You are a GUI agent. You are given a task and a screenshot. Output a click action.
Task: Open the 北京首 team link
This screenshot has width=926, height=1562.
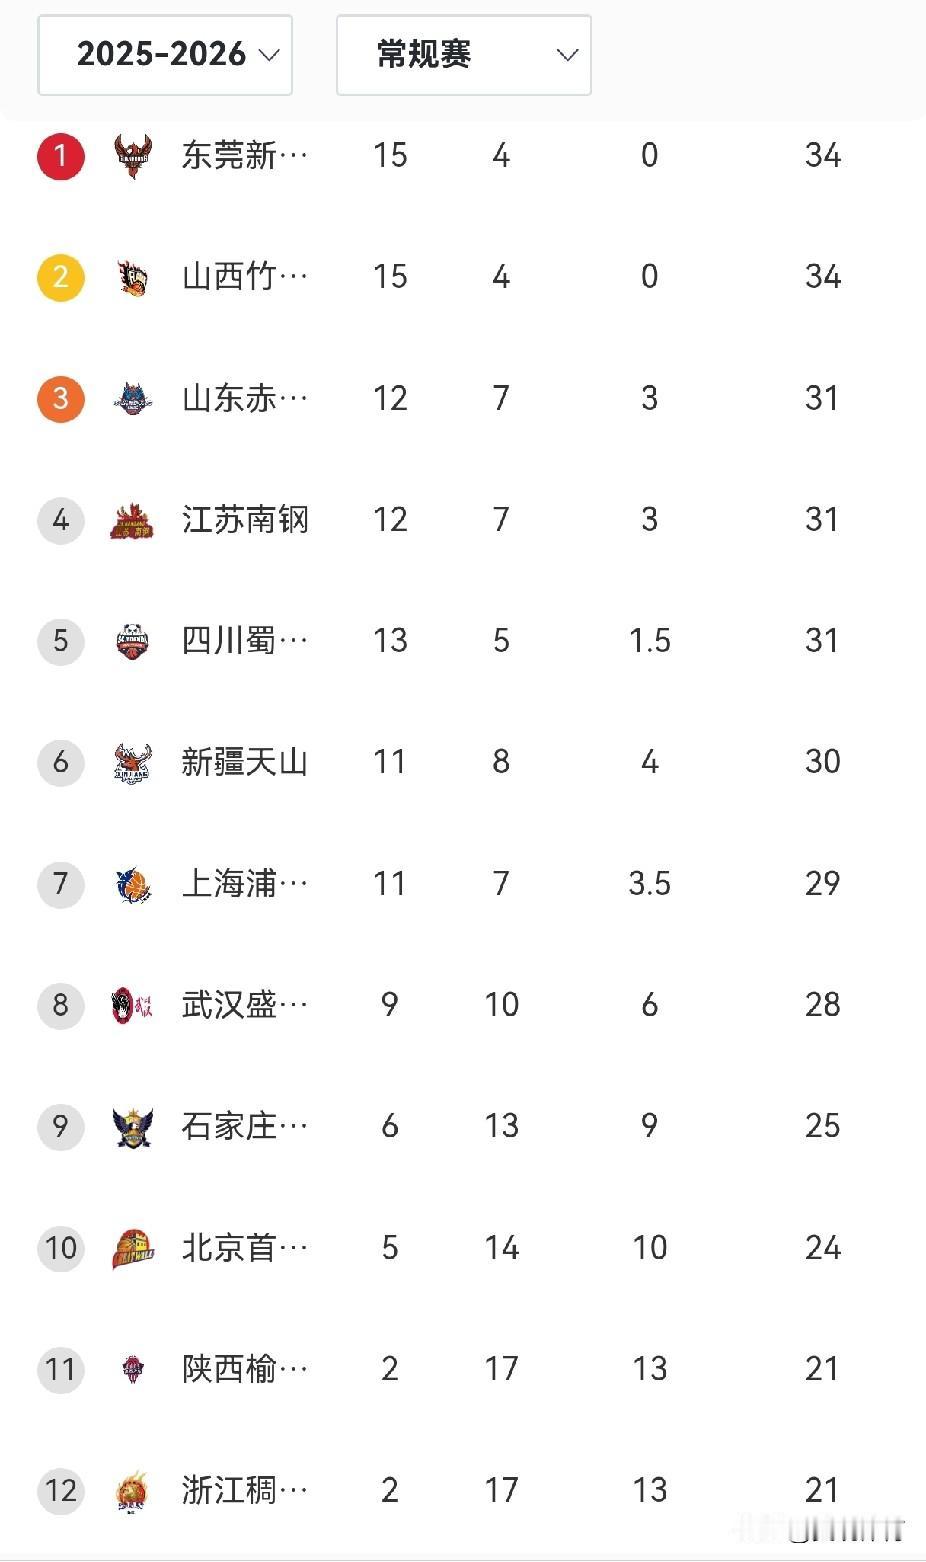coord(244,1248)
